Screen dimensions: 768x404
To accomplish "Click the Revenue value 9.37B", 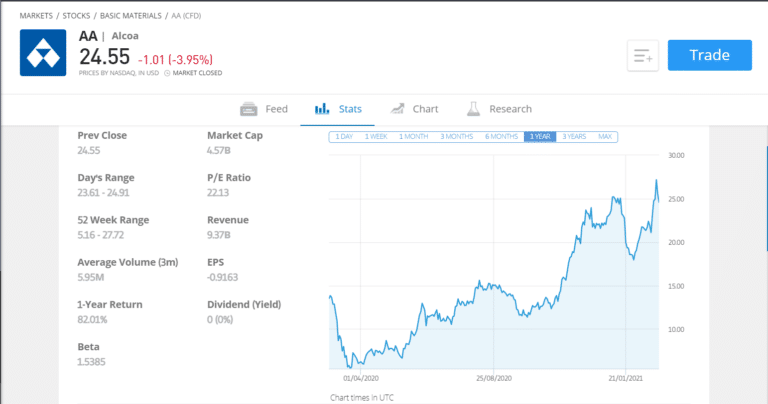I will click(218, 235).
